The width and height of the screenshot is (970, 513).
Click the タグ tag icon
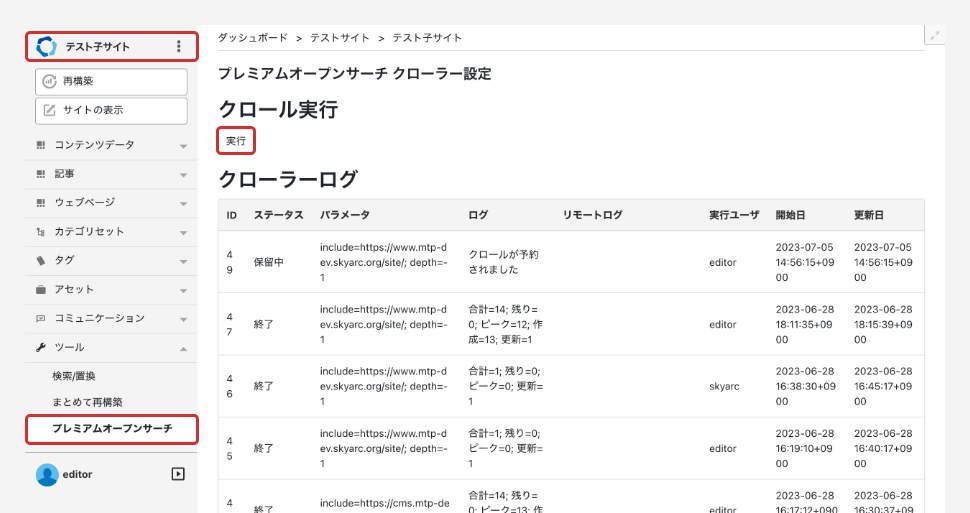click(x=41, y=261)
